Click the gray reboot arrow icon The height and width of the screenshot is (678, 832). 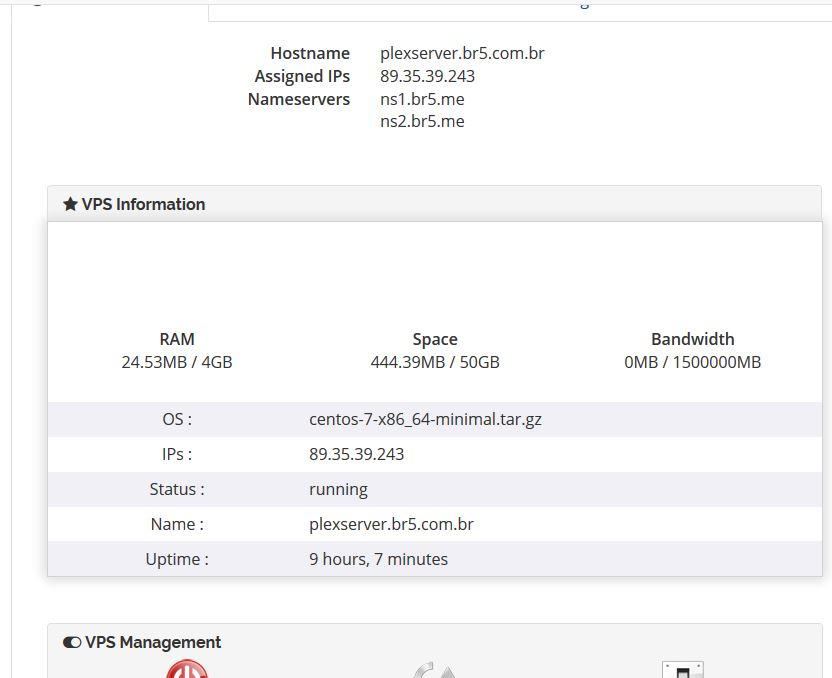435,670
